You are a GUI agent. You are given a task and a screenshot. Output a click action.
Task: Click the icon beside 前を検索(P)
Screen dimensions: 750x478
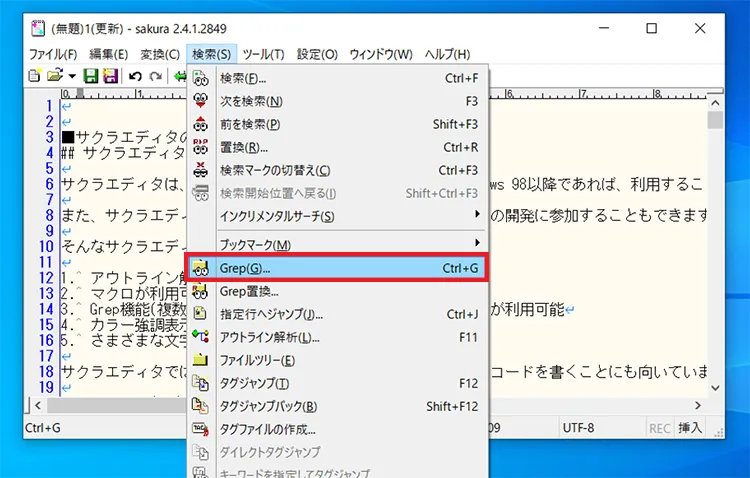pyautogui.click(x=200, y=124)
